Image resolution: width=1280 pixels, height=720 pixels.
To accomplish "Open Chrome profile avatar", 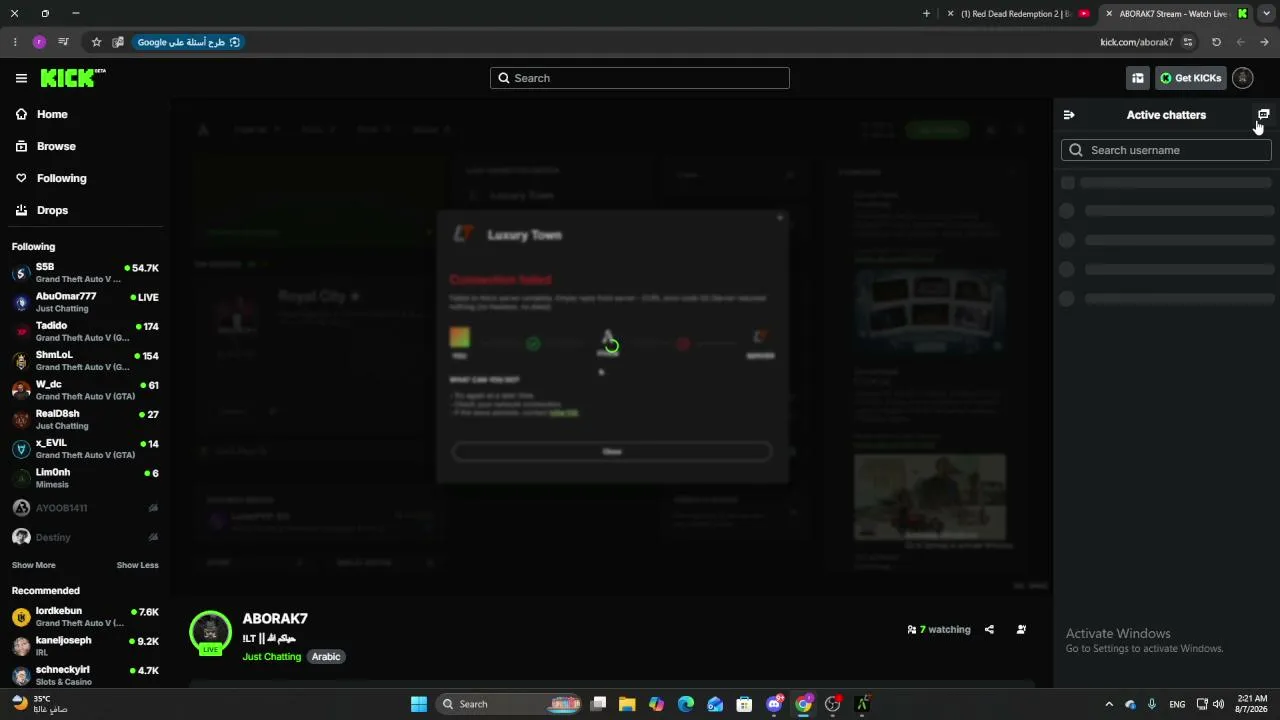I will pyautogui.click(x=39, y=42).
